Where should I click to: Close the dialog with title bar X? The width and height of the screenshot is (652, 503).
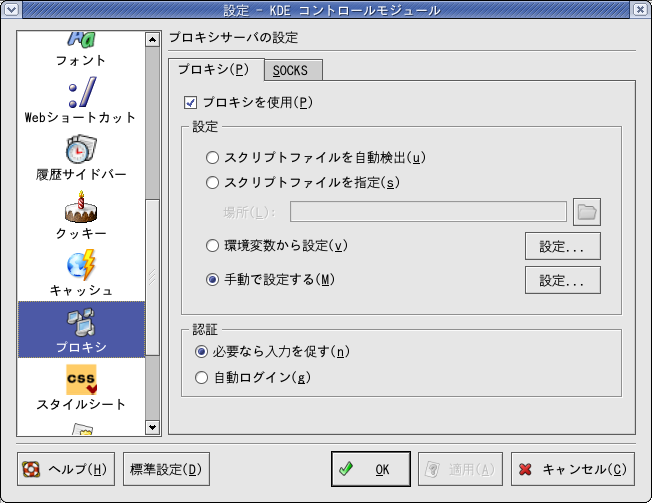tap(640, 9)
